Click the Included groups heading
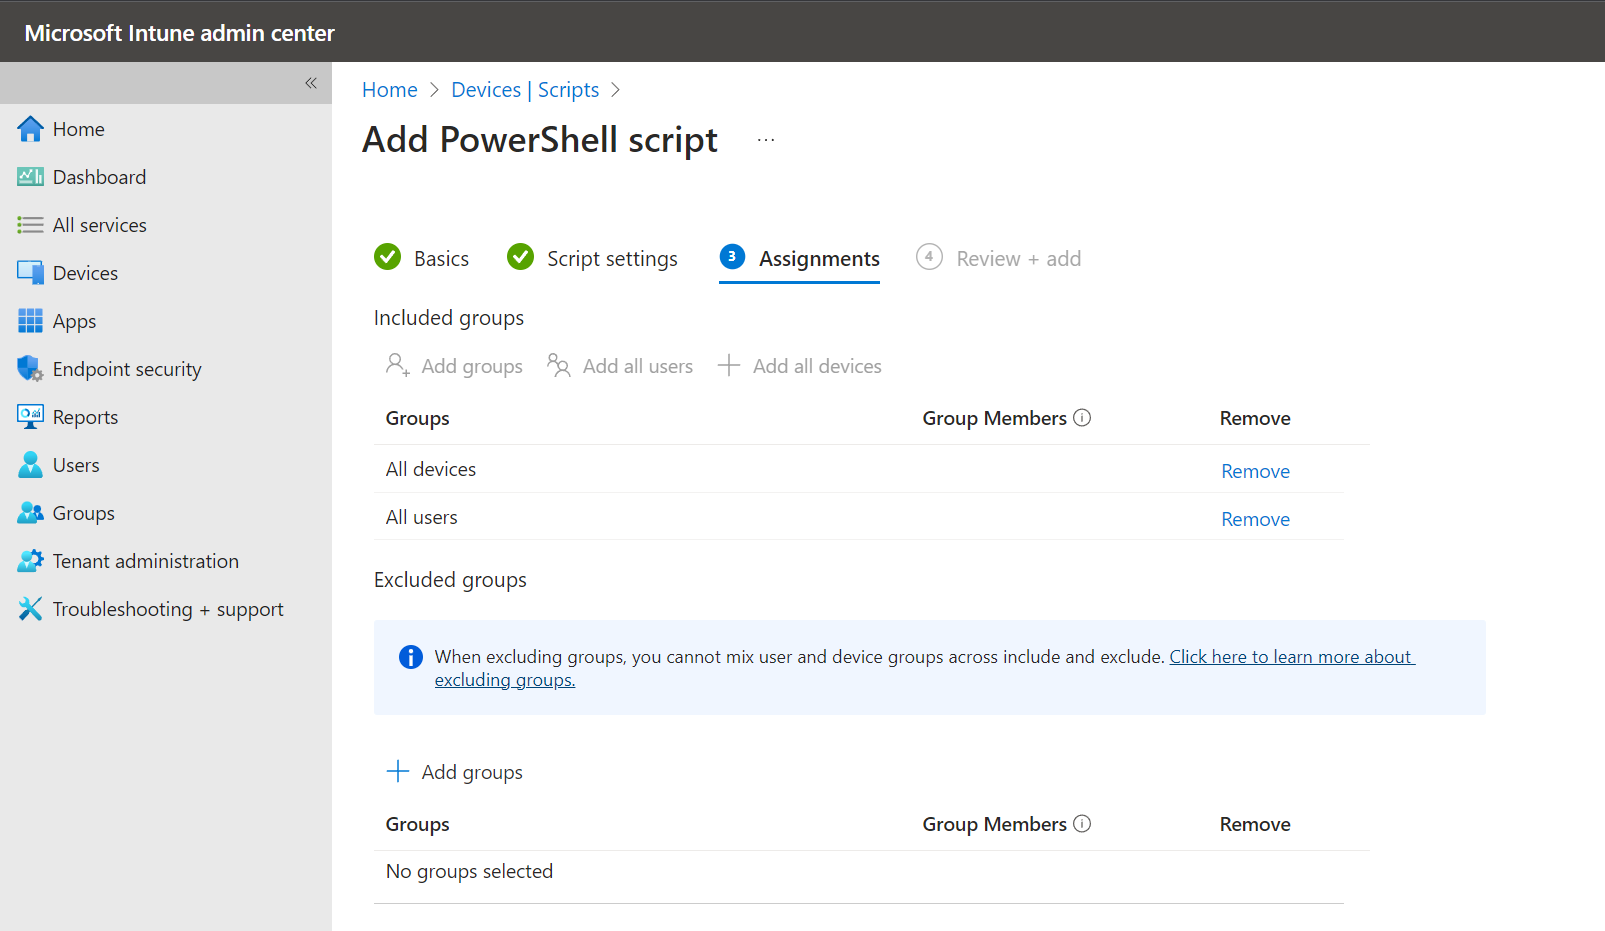This screenshot has width=1605, height=931. [x=449, y=318]
